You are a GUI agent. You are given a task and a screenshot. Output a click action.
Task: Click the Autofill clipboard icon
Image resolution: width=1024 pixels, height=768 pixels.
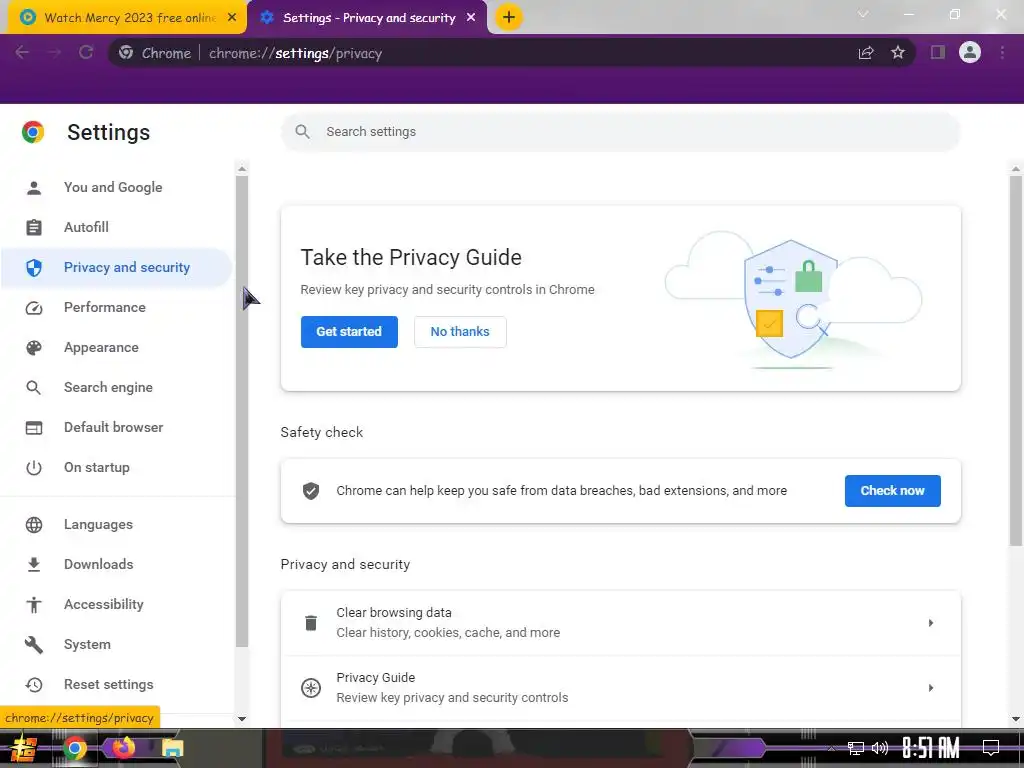click(x=34, y=227)
